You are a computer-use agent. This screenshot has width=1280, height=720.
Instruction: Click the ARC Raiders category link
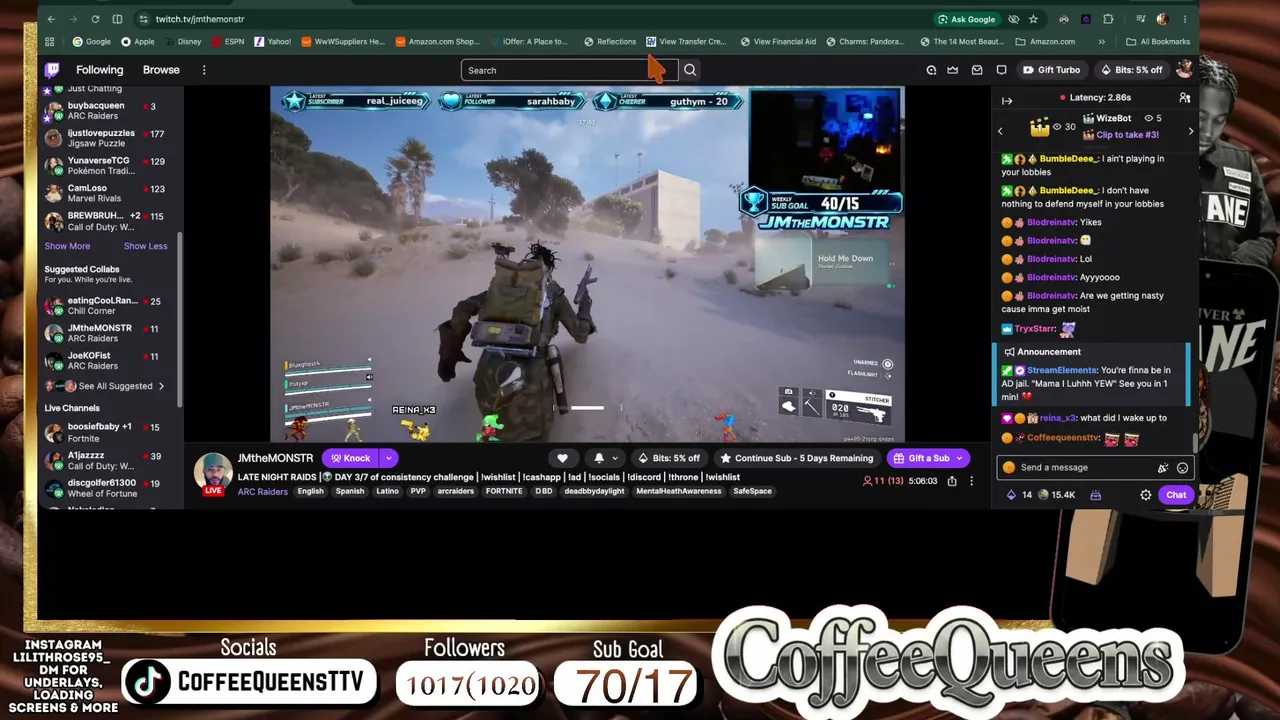click(x=262, y=492)
